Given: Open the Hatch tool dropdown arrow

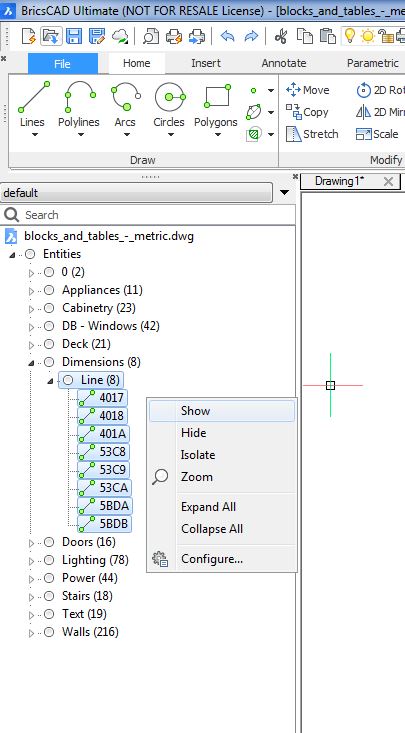Looking at the screenshot, I should click(x=271, y=135).
